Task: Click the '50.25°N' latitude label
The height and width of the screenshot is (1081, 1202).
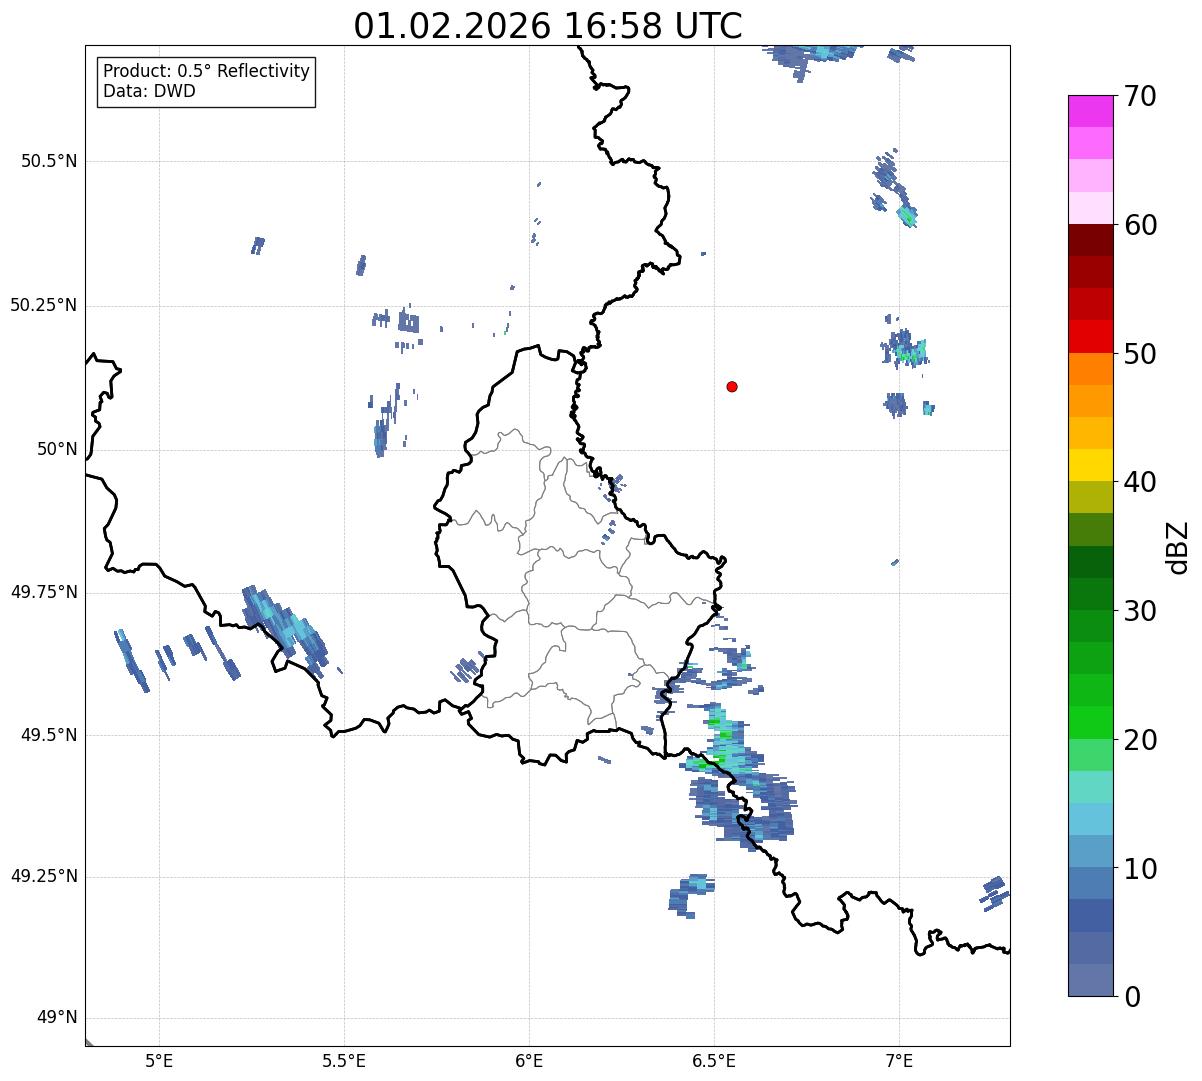Action: 43,305
